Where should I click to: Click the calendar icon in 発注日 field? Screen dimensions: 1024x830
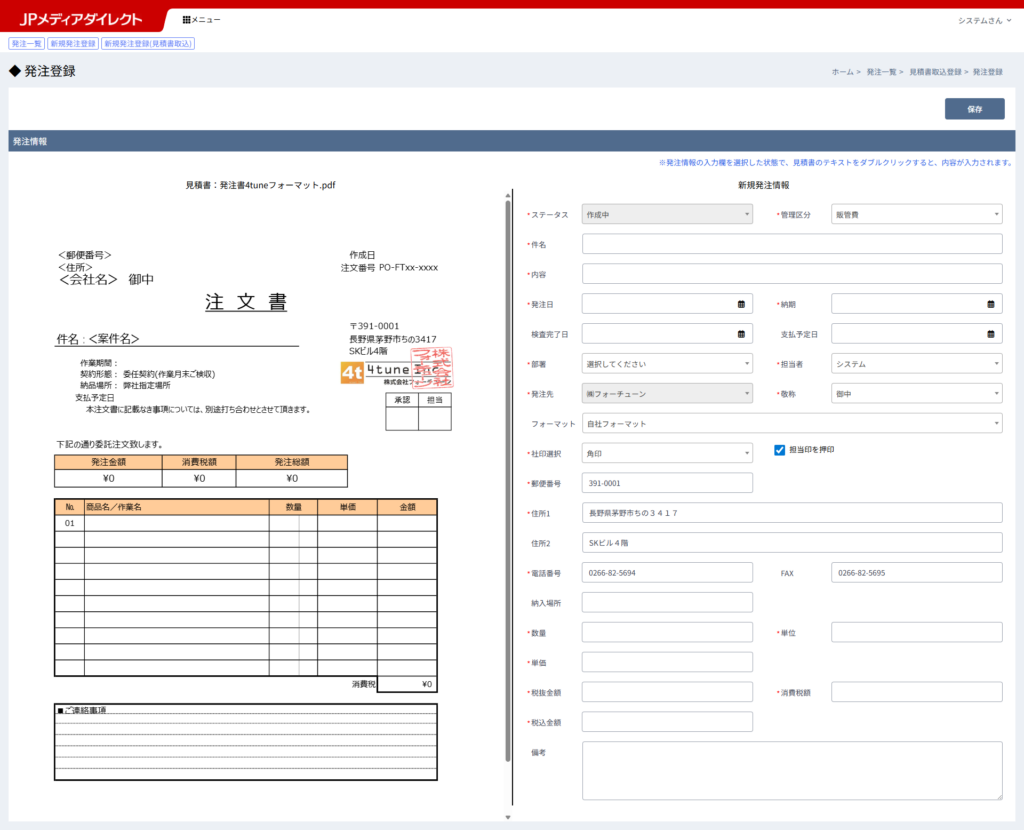click(x=741, y=304)
